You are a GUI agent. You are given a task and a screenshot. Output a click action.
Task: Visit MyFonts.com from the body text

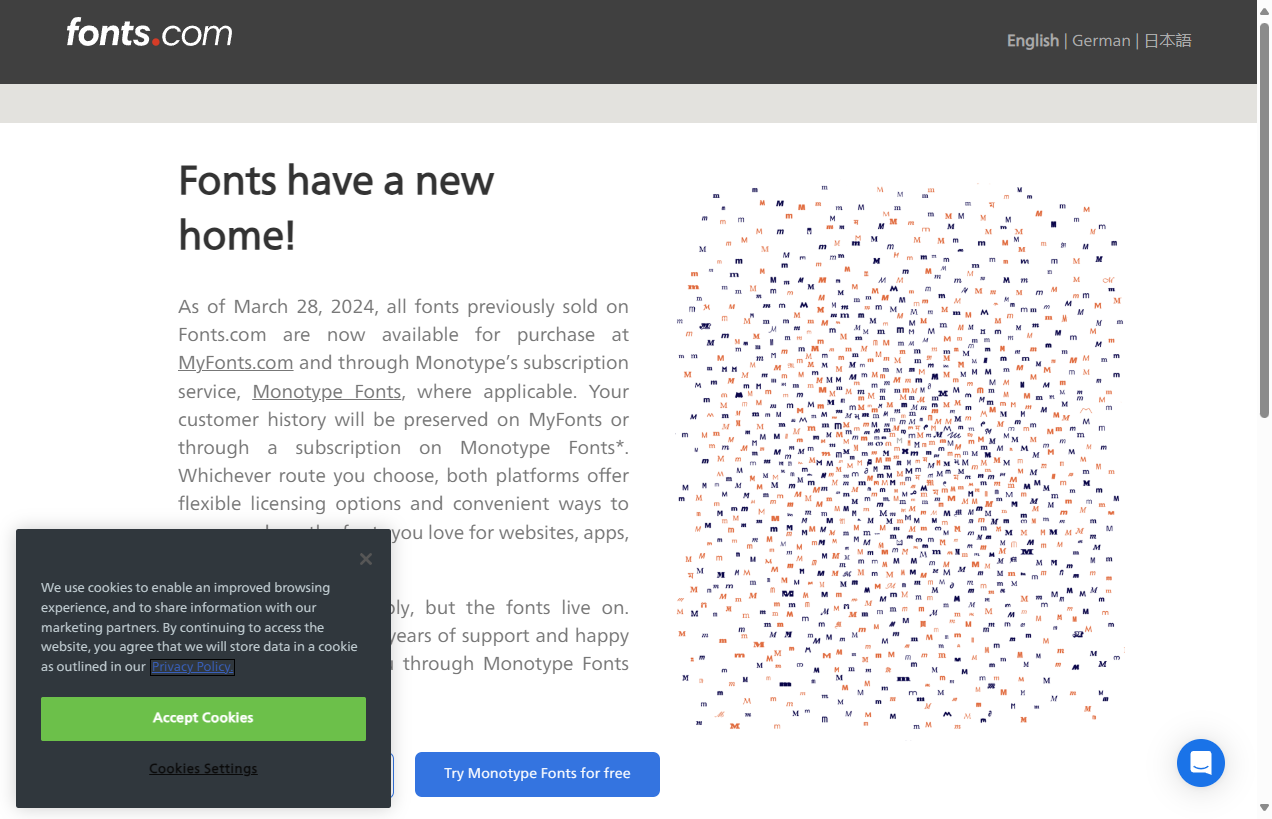tap(235, 362)
